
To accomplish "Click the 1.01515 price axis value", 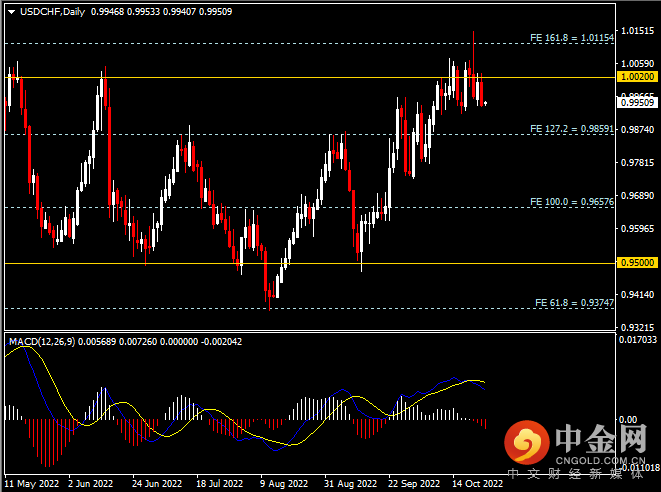I will click(x=638, y=31).
